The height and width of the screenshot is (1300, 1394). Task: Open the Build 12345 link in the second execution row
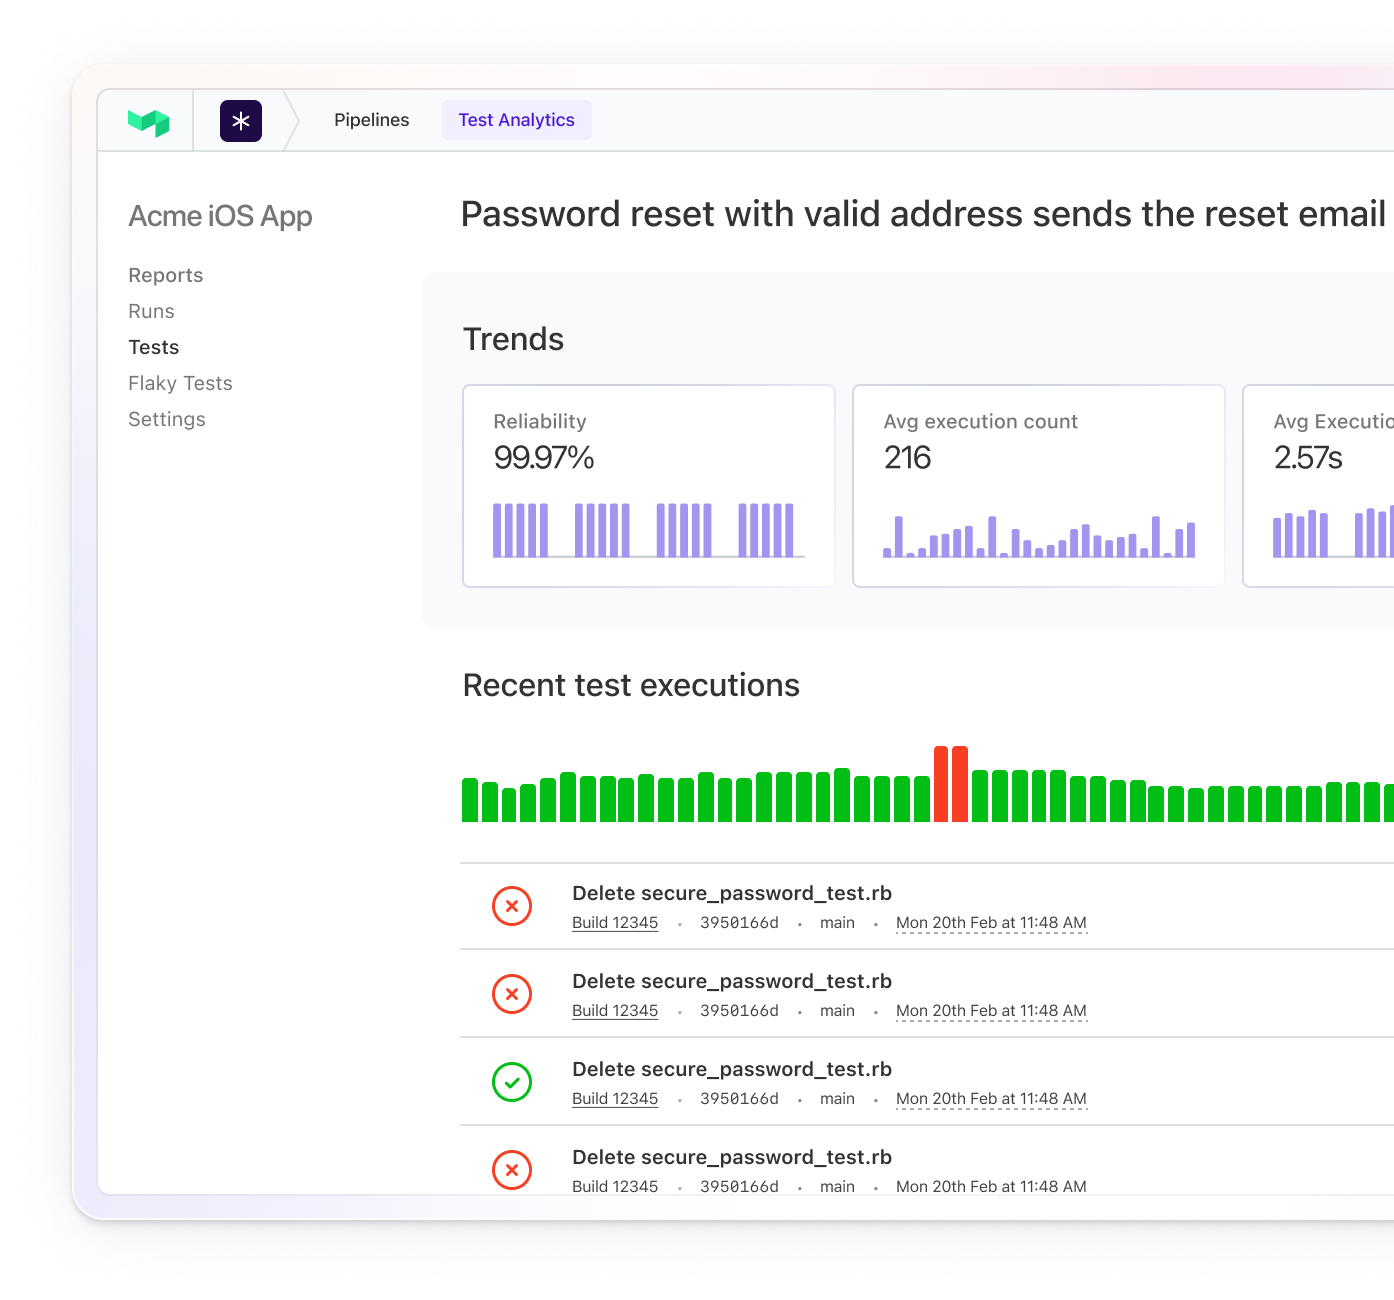615,1011
